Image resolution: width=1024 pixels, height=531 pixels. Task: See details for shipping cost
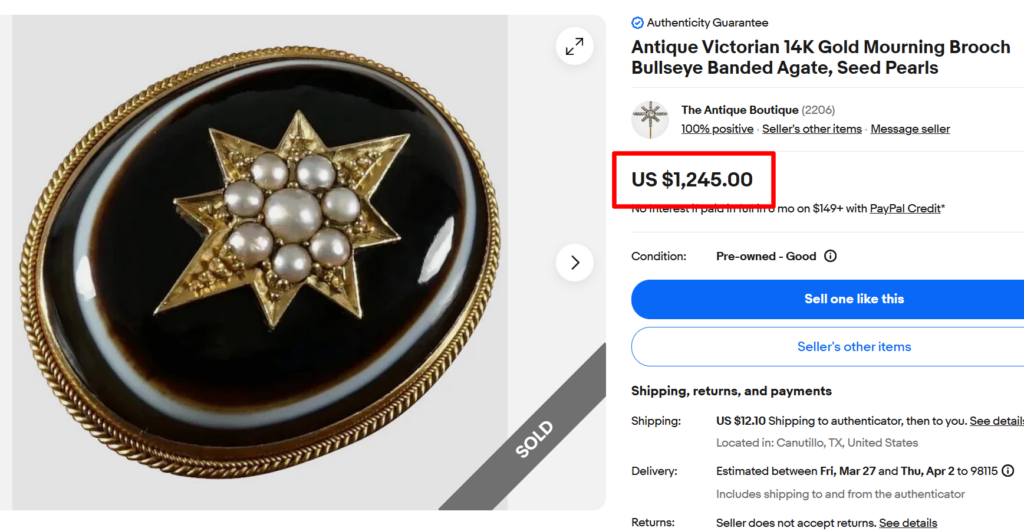(x=996, y=421)
